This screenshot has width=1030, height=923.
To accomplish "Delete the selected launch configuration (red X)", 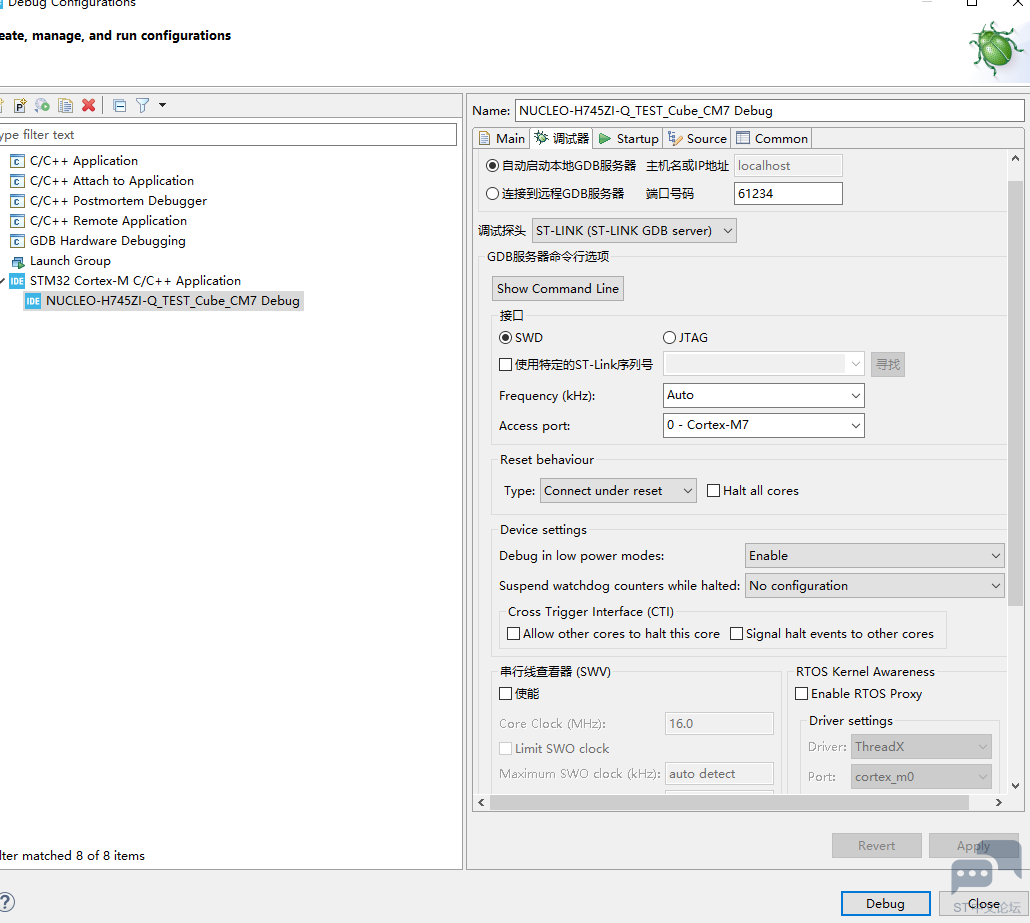I will pos(89,105).
